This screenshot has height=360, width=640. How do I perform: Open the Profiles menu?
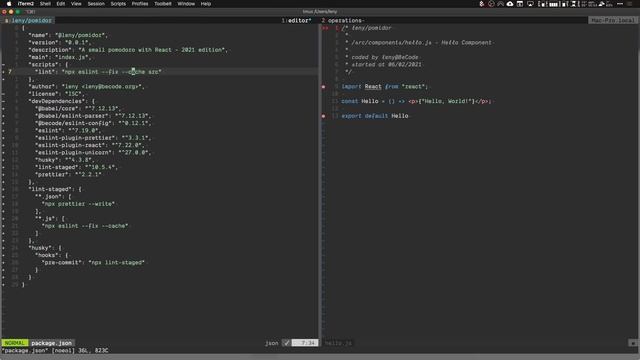pyautogui.click(x=140, y=4)
